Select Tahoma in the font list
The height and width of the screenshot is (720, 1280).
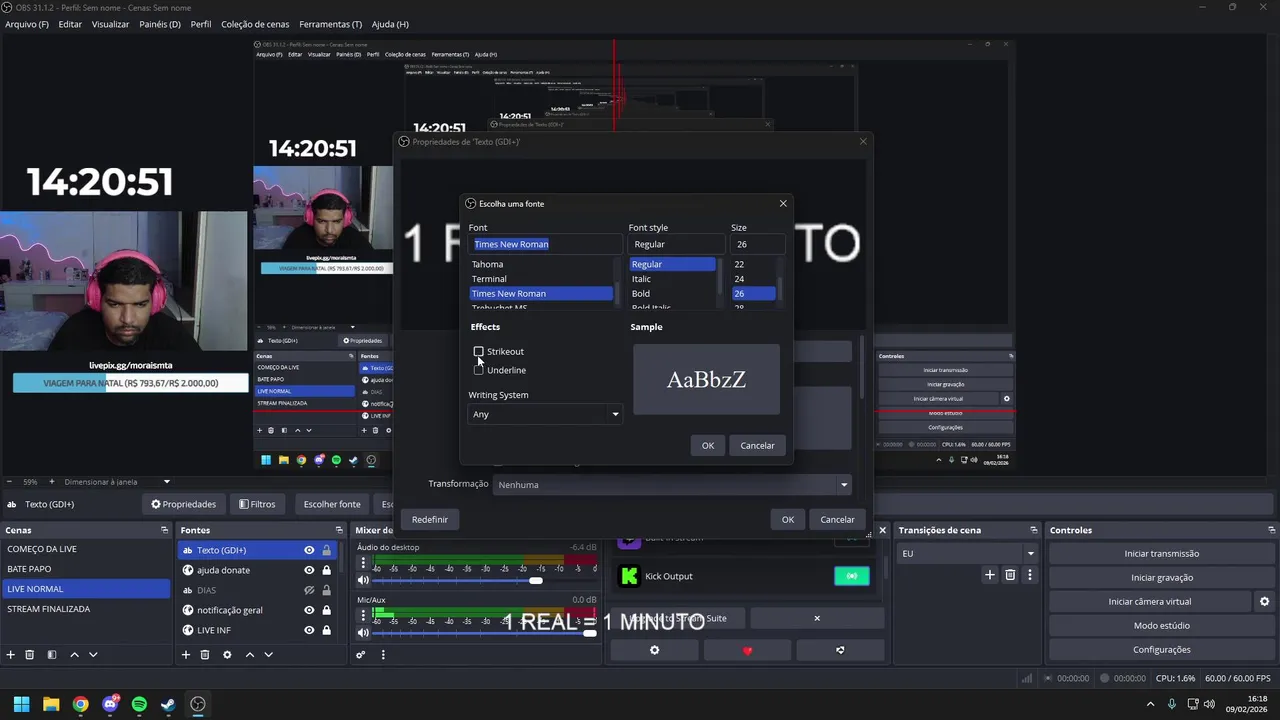click(x=541, y=264)
